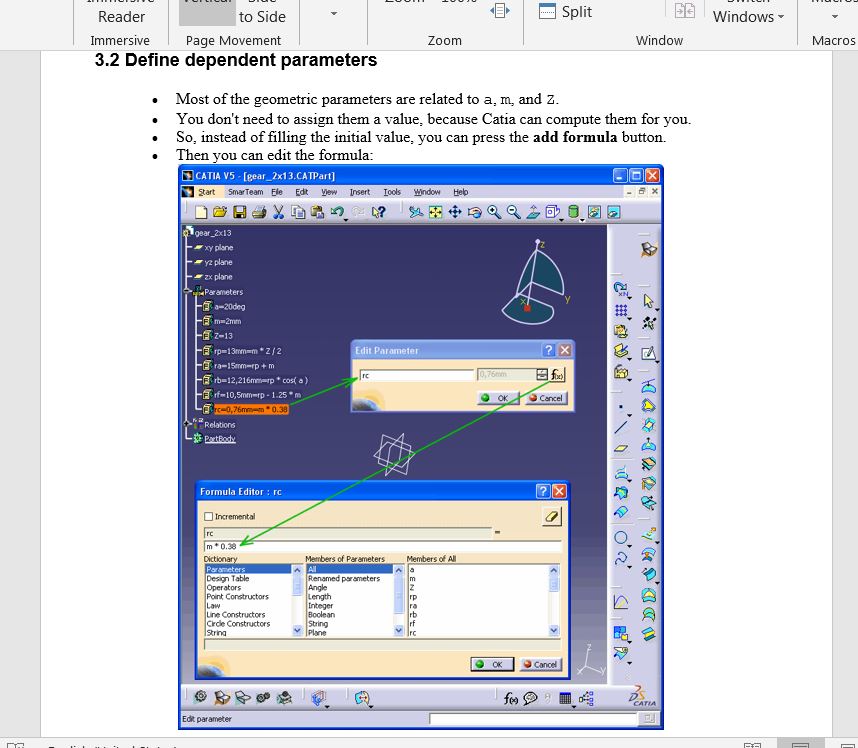Select the Cut scissors icon

click(279, 212)
